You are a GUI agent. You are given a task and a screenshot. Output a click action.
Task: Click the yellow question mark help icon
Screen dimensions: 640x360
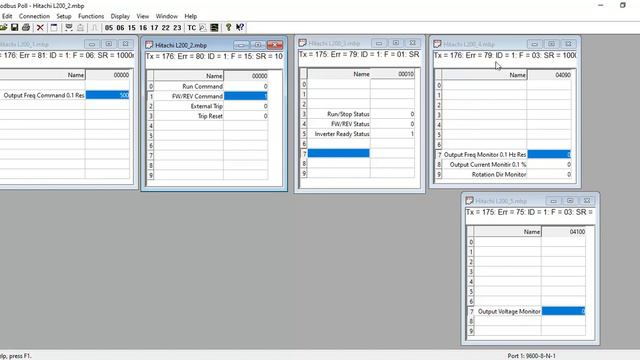click(x=229, y=27)
